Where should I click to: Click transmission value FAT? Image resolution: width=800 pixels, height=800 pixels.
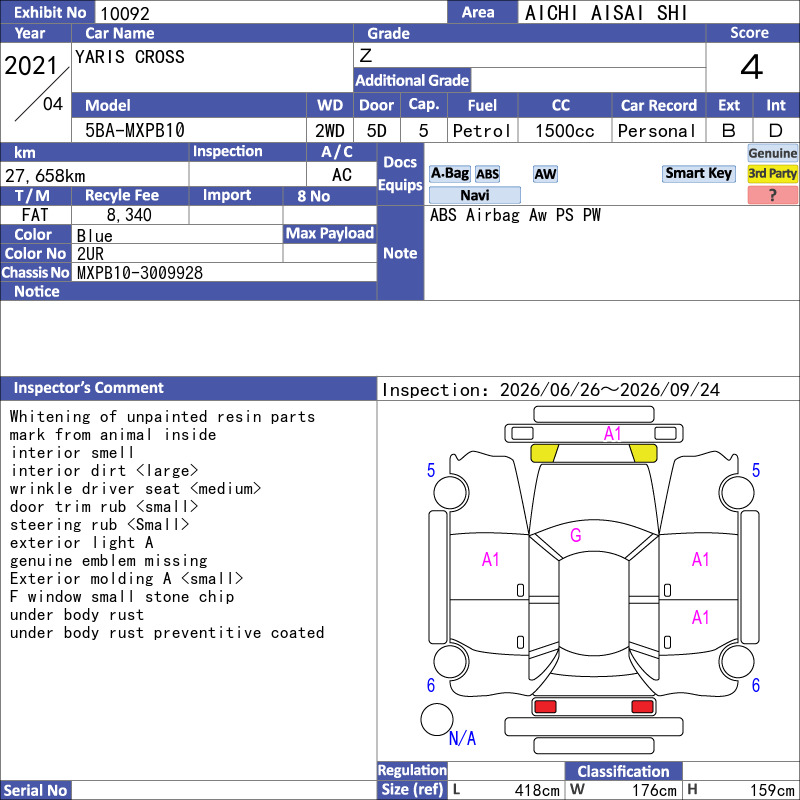coord(35,215)
